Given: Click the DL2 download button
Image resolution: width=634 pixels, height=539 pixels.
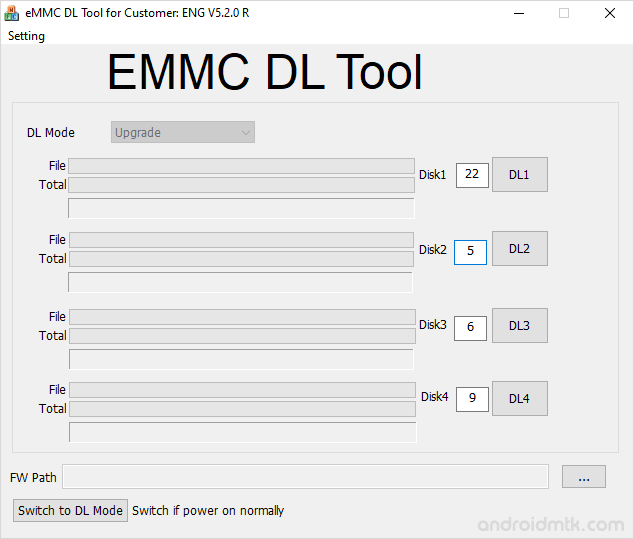Looking at the screenshot, I should (520, 249).
